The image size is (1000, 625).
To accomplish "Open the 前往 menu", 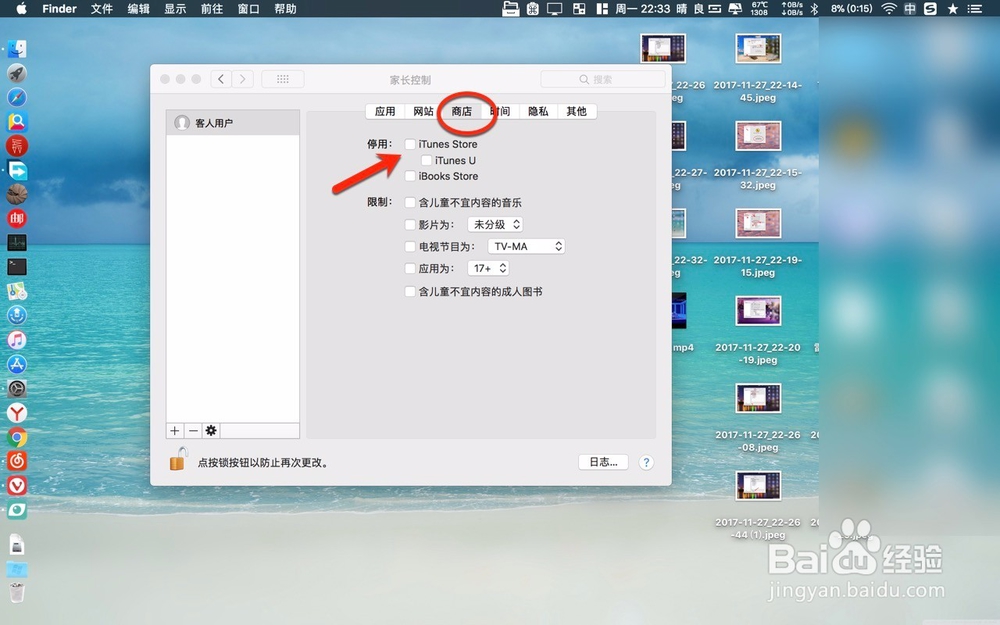I will [x=212, y=8].
